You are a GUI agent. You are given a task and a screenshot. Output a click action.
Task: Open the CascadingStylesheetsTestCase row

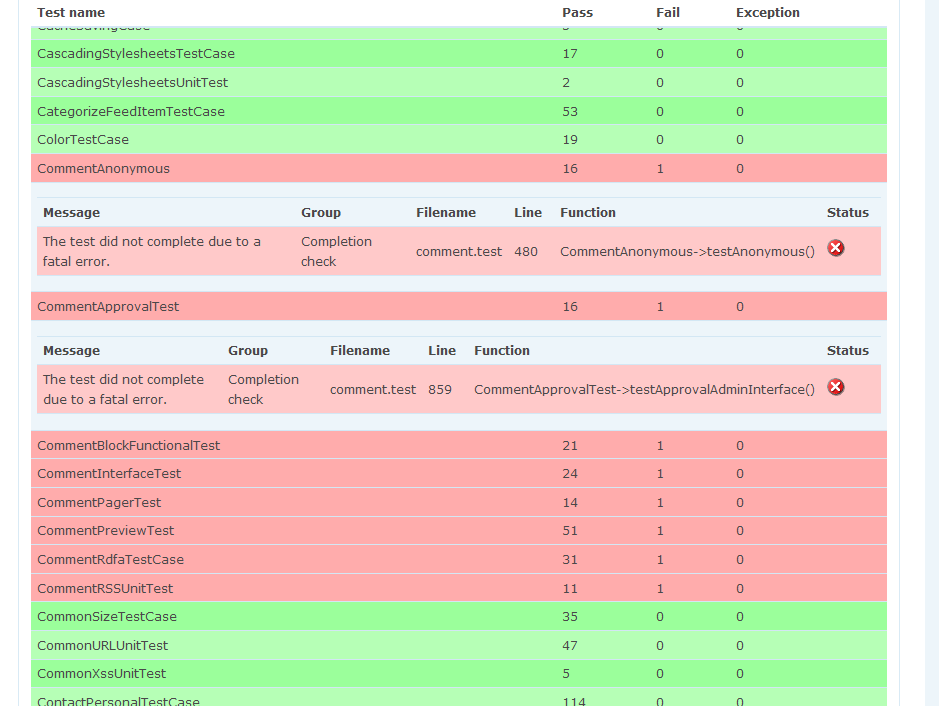459,53
